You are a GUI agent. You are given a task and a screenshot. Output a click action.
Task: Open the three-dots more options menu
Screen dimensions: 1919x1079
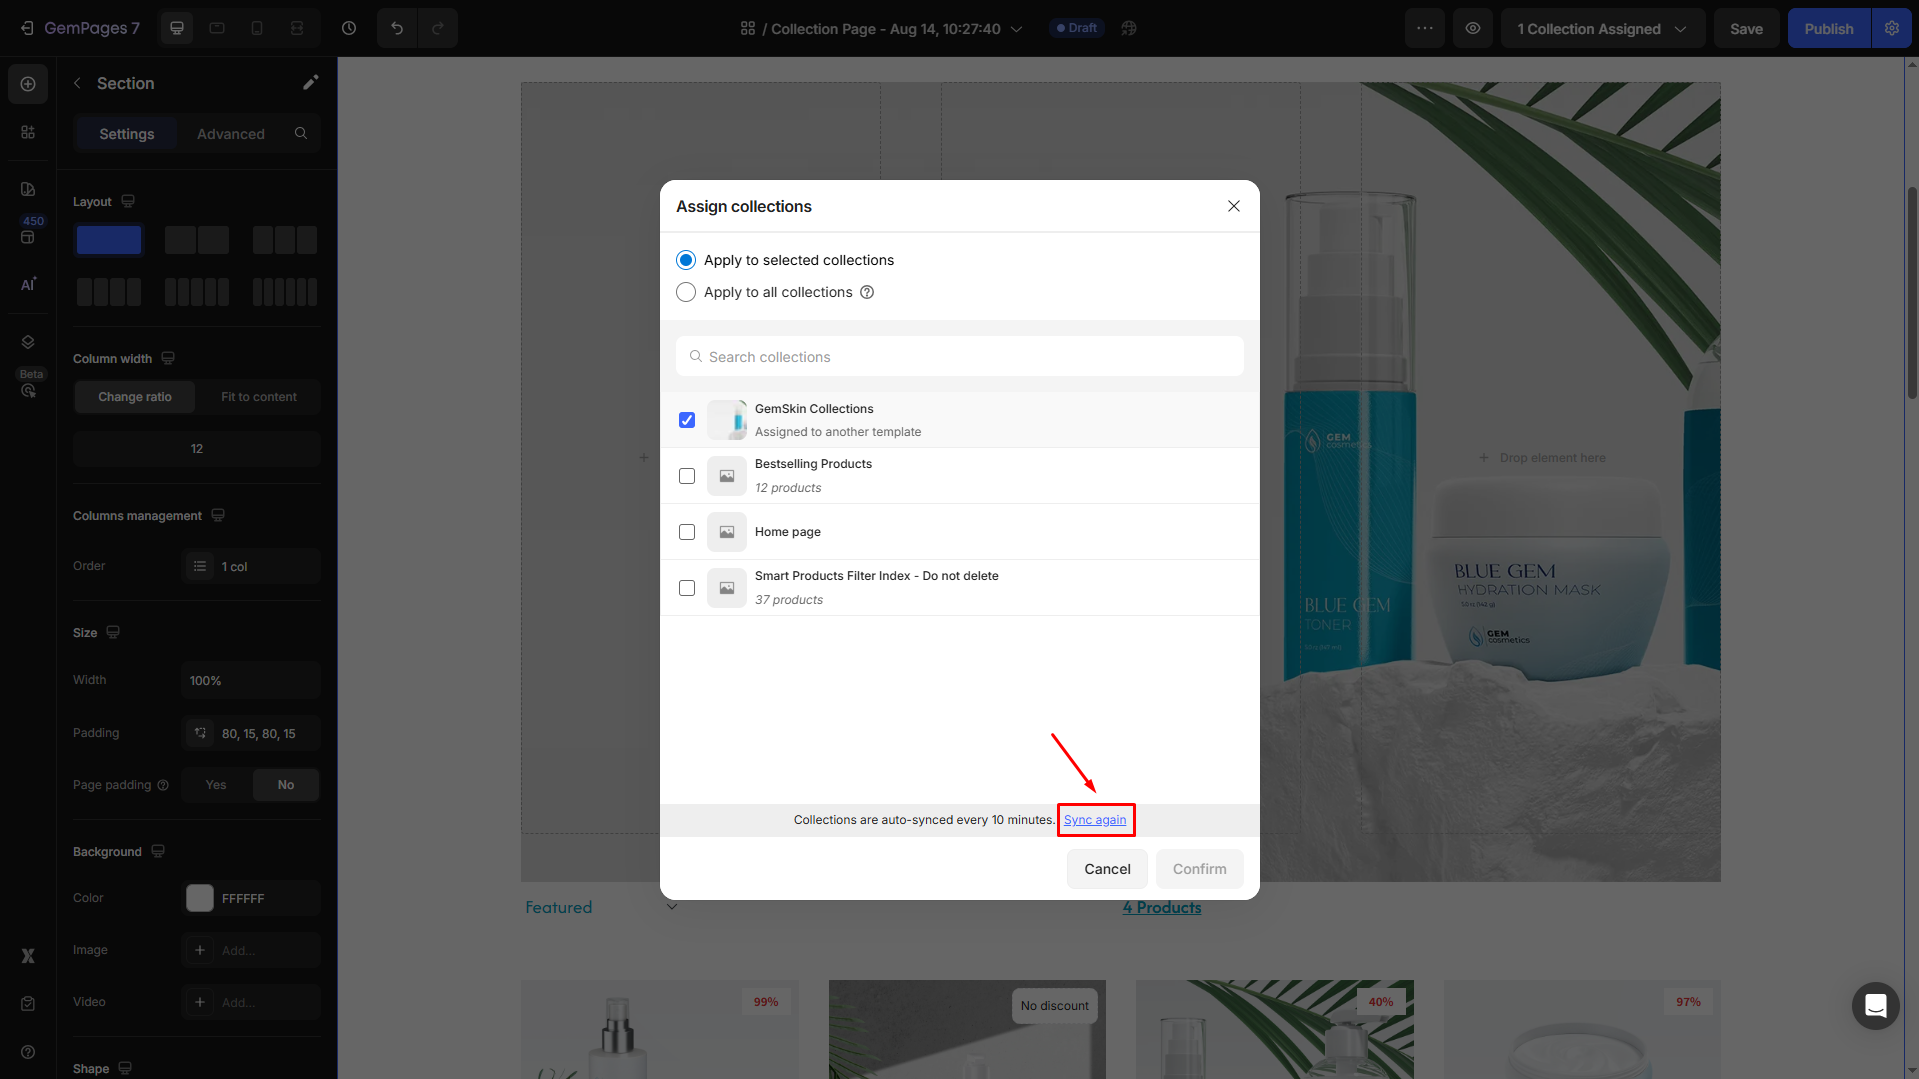point(1424,28)
